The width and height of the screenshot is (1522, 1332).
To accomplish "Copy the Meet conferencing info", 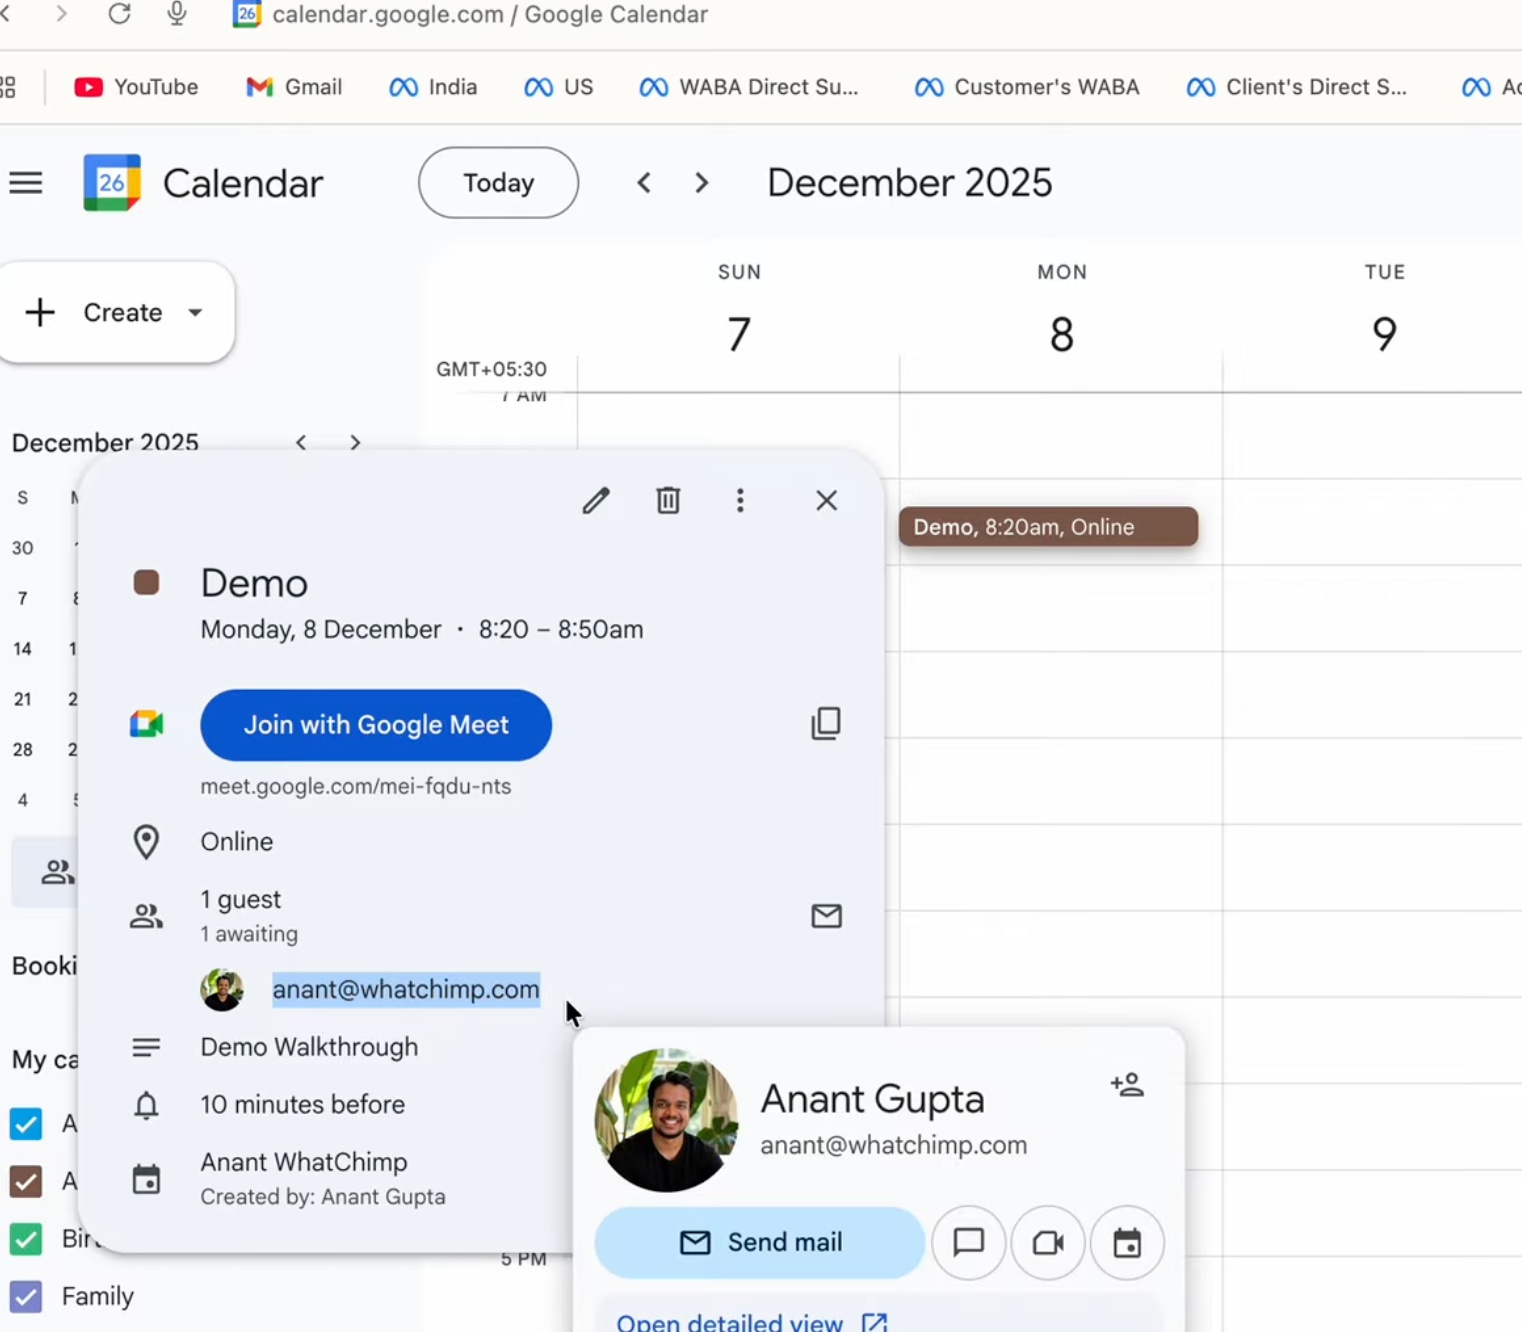I will tap(826, 724).
